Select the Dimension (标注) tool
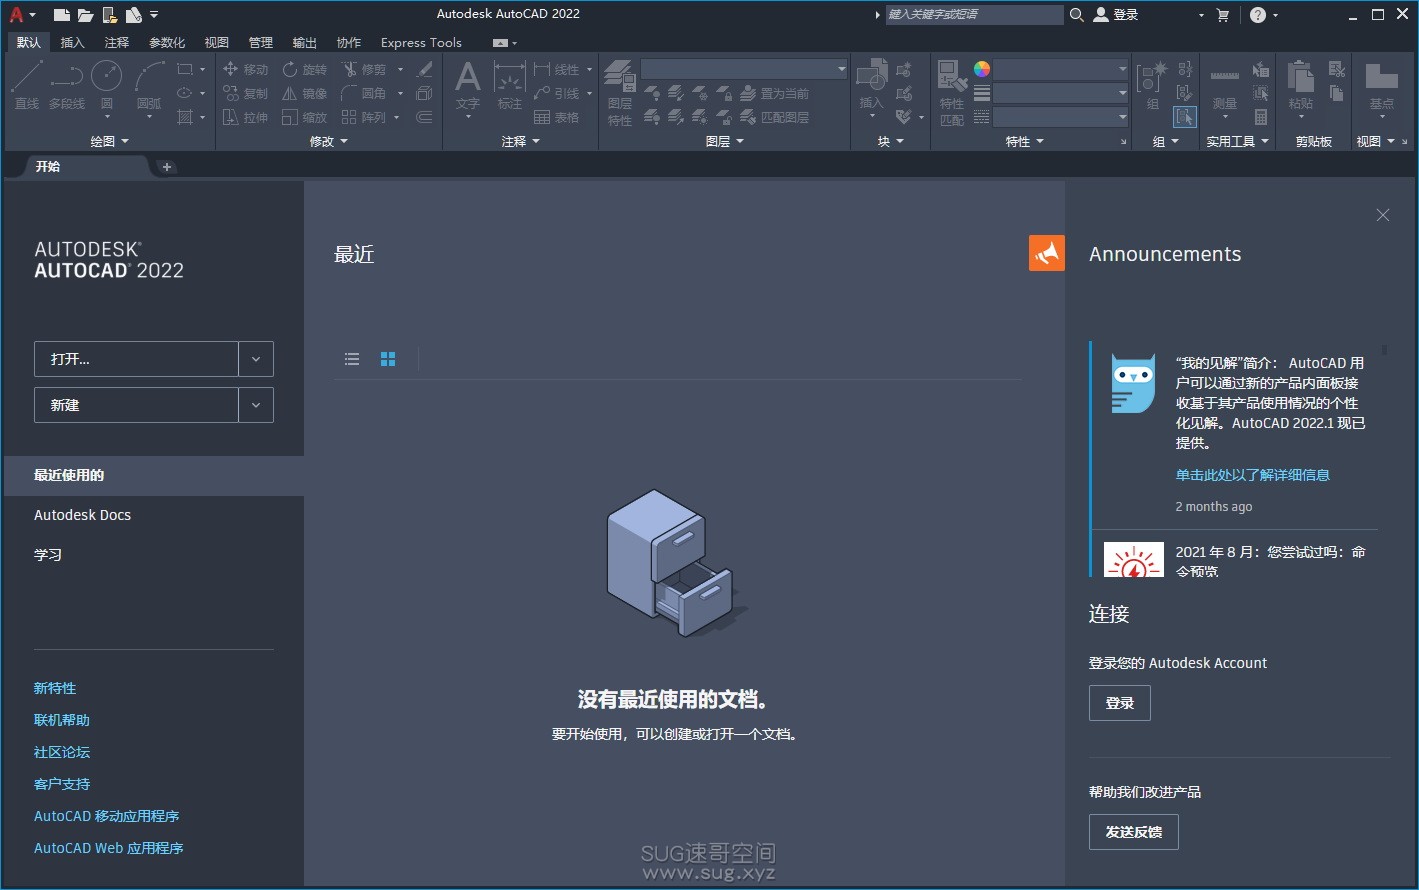Viewport: 1419px width, 890px height. [x=510, y=85]
